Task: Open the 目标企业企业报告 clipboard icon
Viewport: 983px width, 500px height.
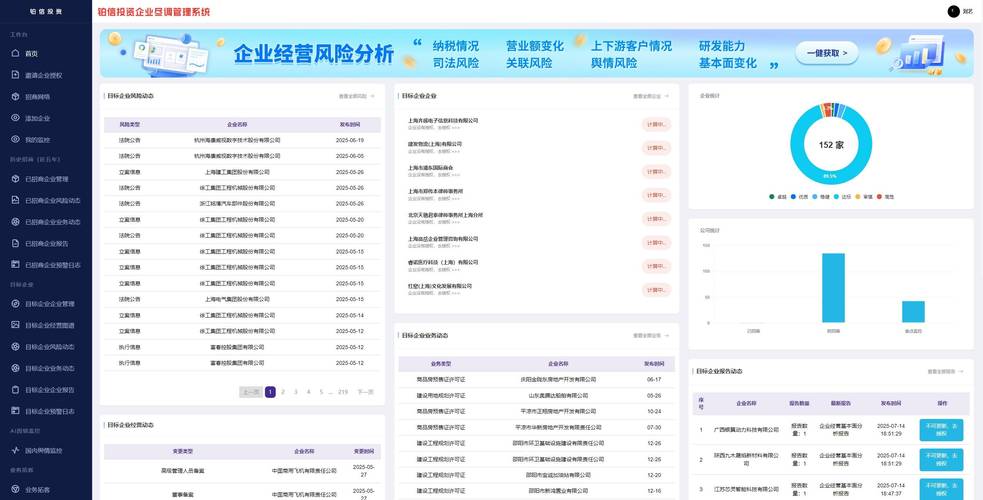Action: [16, 389]
